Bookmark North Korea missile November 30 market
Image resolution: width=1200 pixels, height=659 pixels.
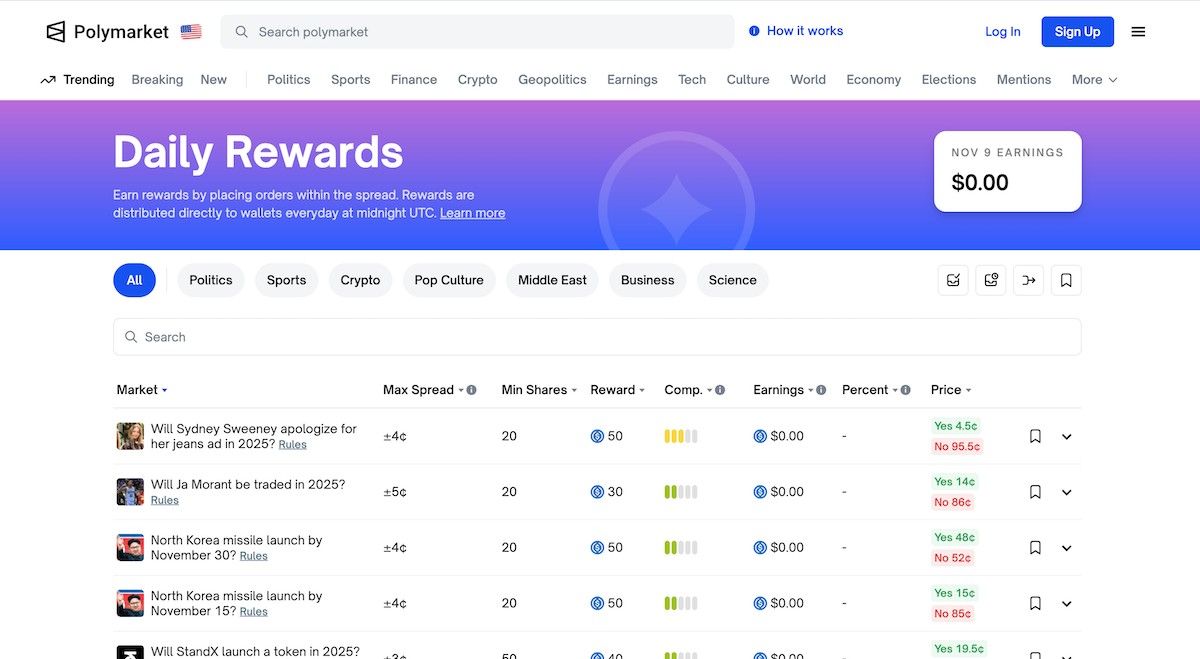pyautogui.click(x=1035, y=548)
